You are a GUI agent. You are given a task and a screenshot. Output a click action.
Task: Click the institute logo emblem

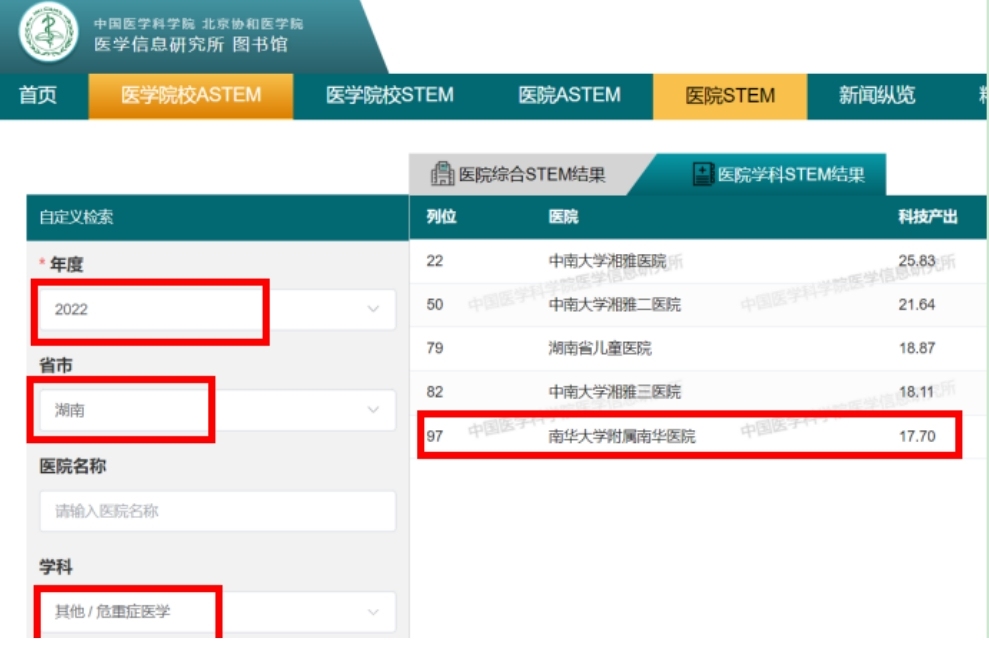(49, 33)
